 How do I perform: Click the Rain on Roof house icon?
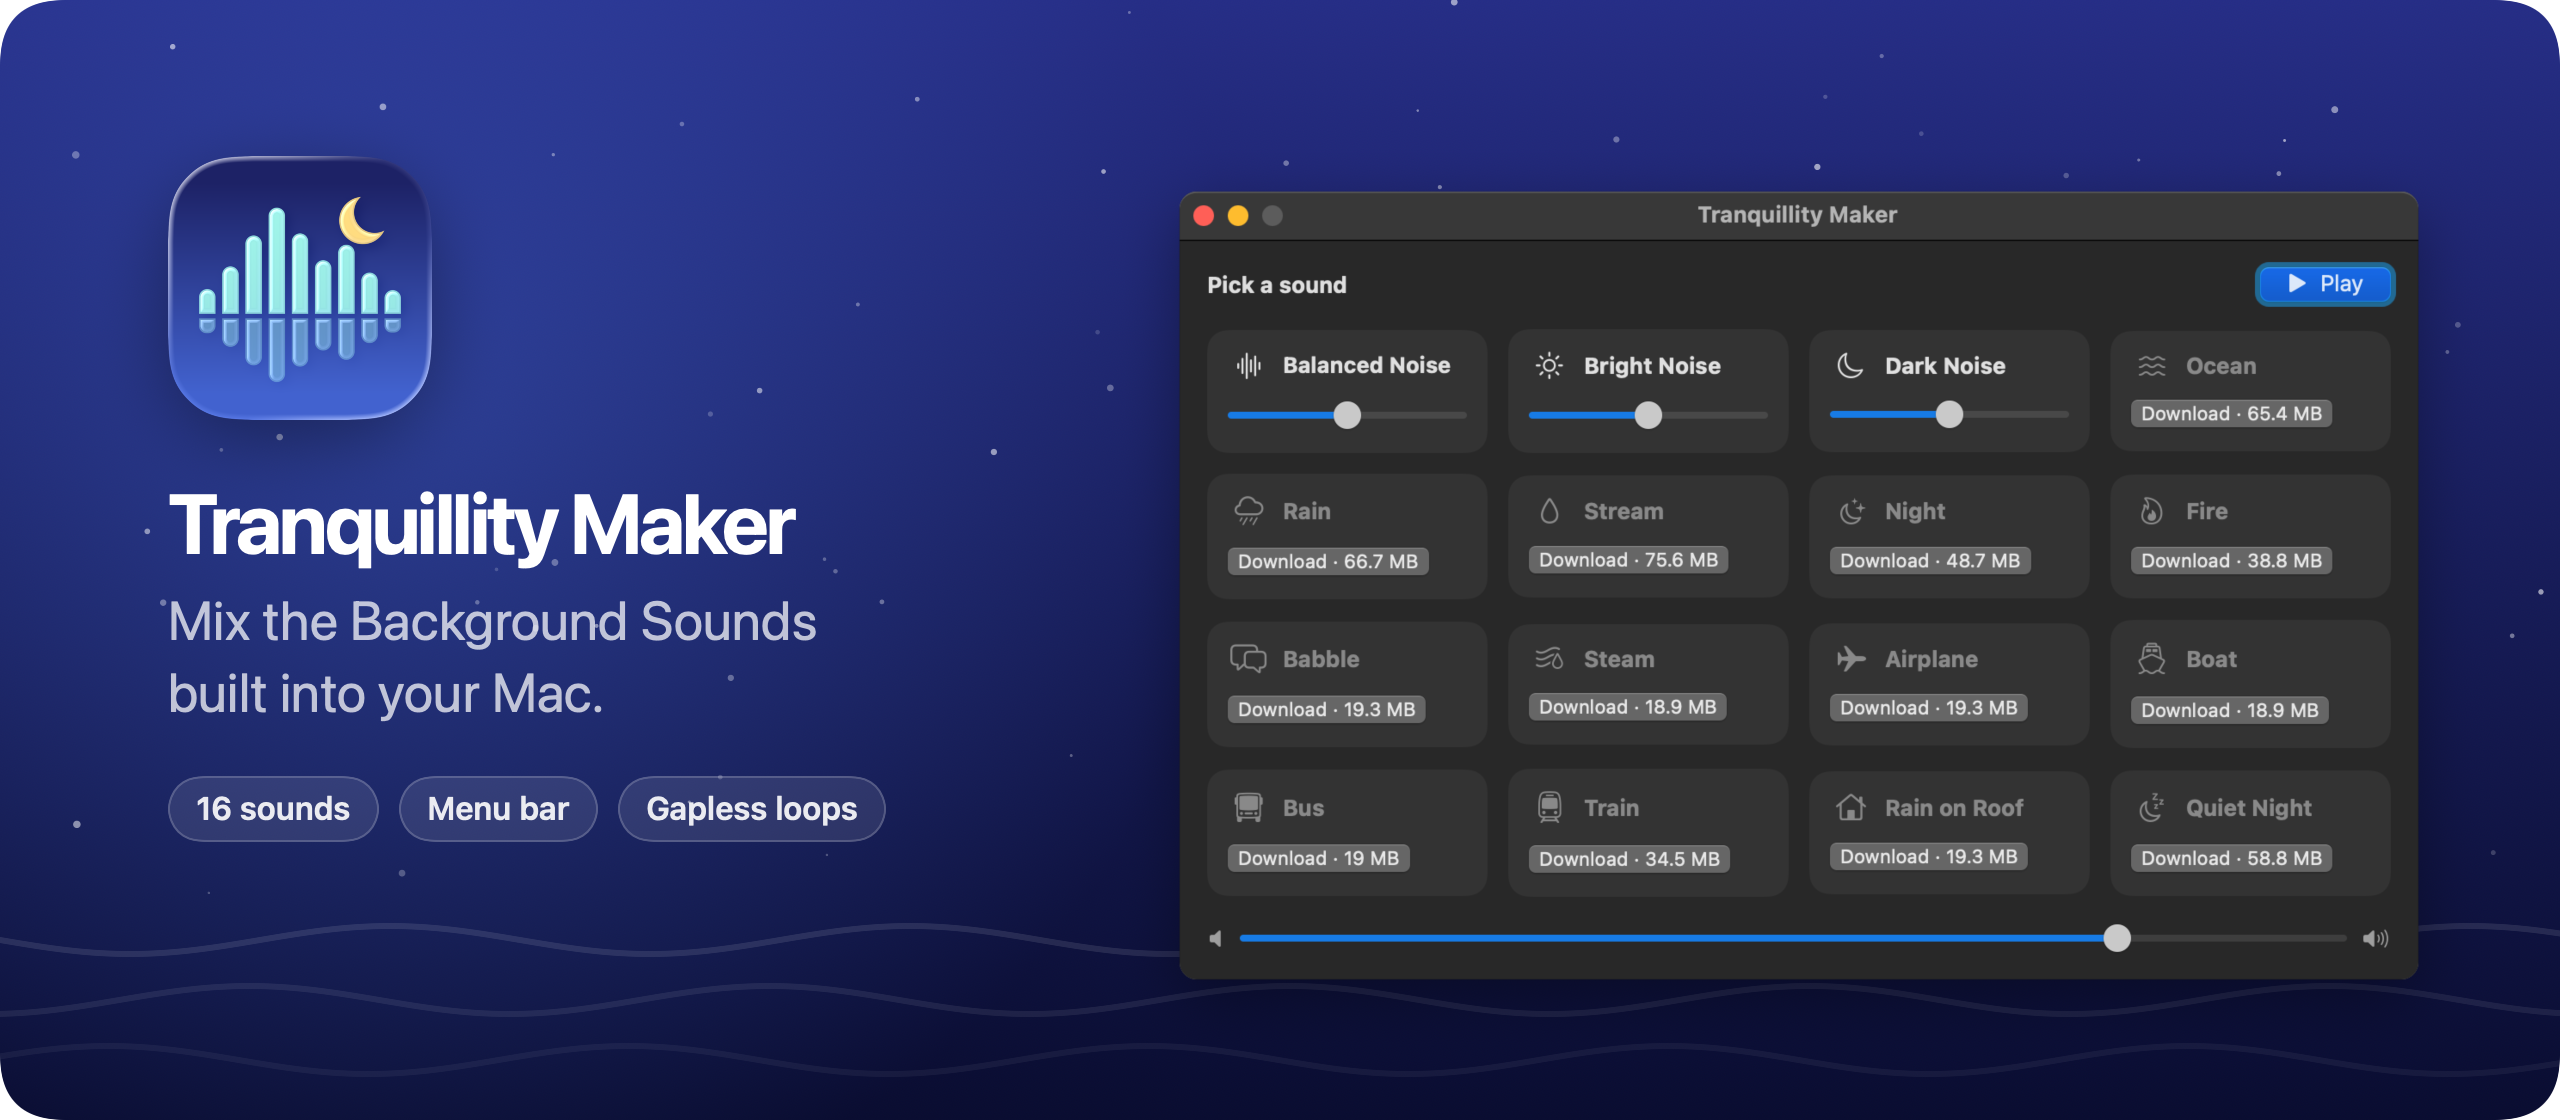[1851, 807]
